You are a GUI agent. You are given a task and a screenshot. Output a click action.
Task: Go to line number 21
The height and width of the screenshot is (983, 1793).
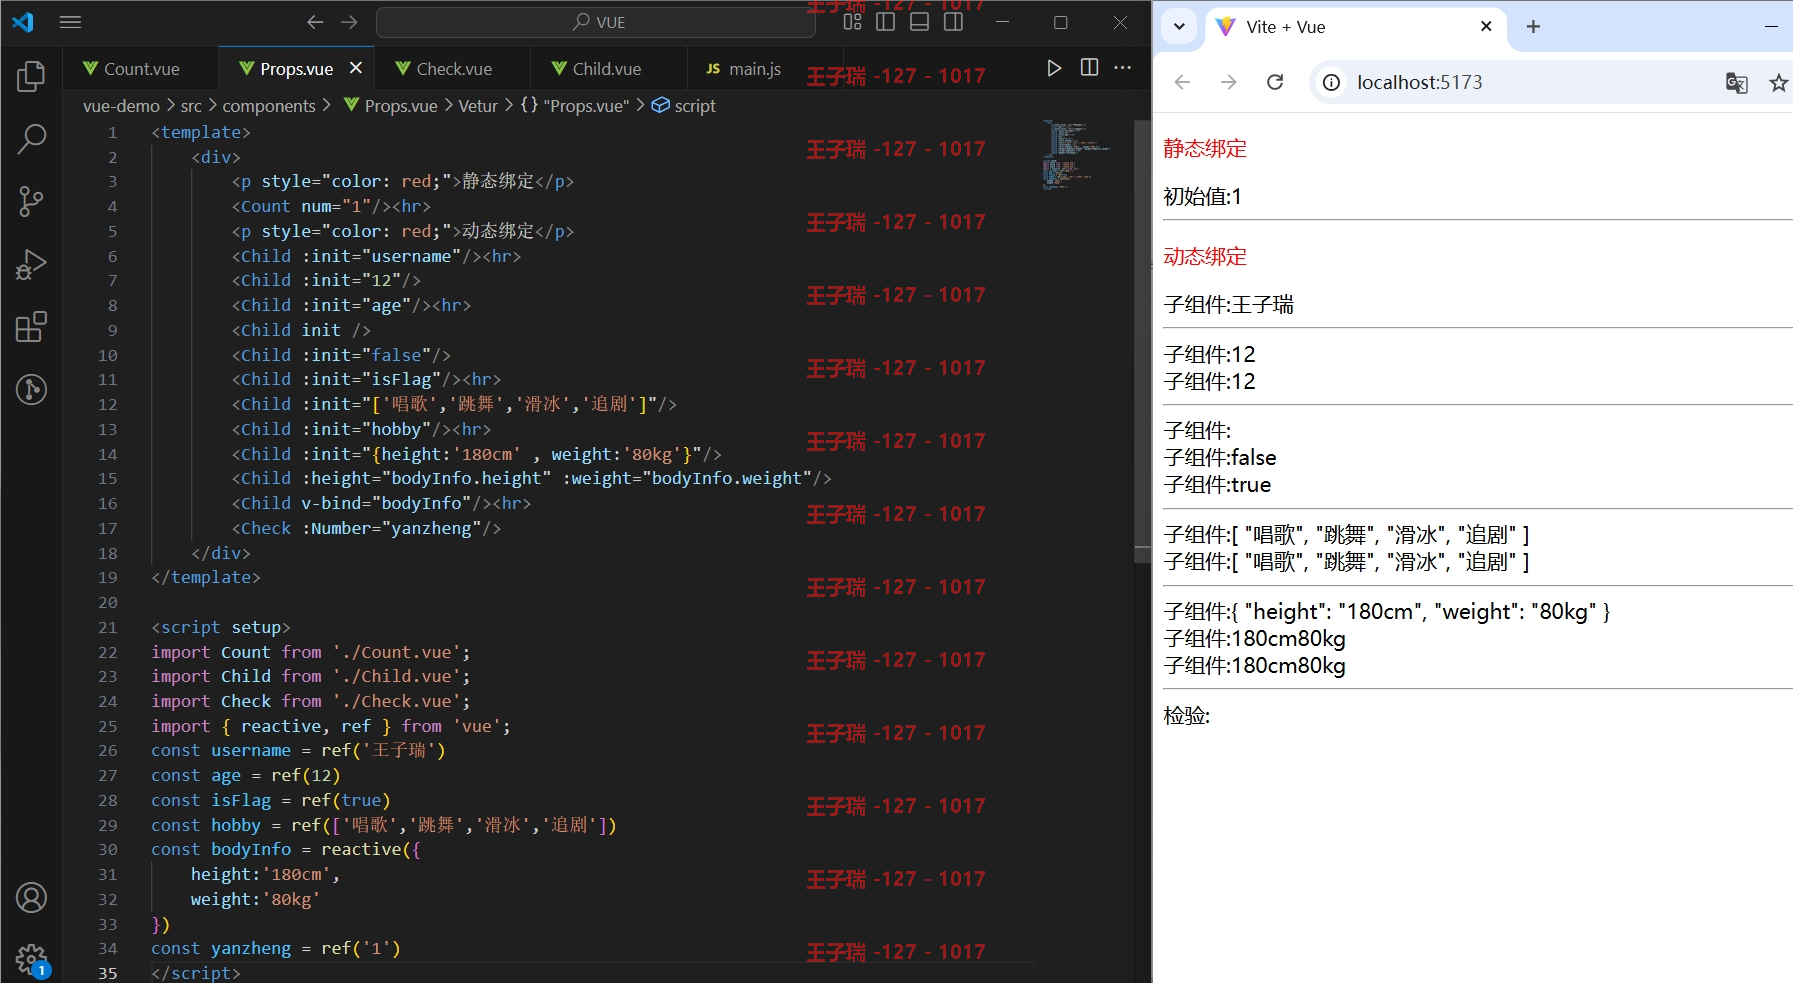coord(107,627)
